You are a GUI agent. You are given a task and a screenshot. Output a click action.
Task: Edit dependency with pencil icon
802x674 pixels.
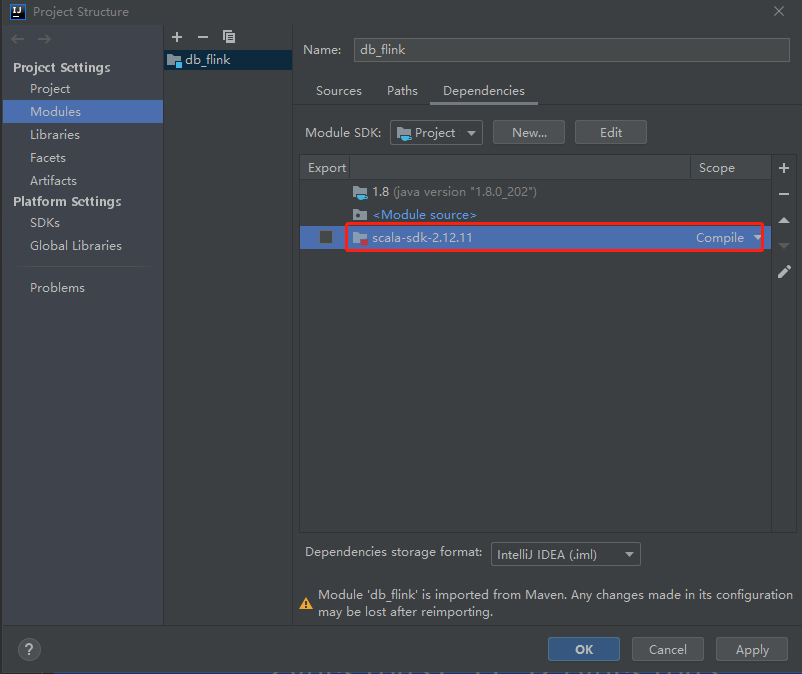pyautogui.click(x=784, y=272)
